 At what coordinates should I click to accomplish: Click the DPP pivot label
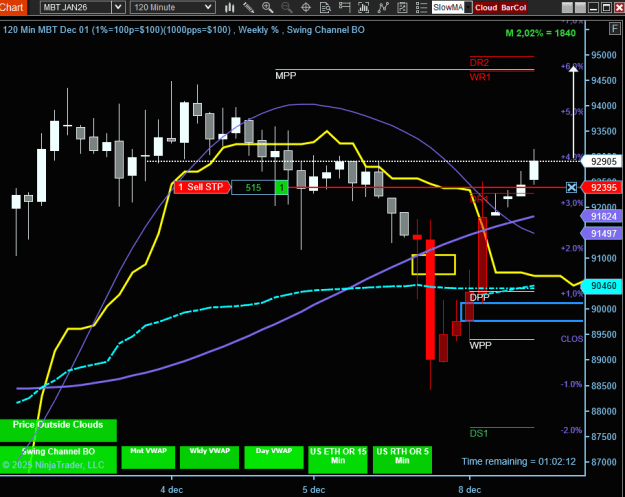click(x=480, y=298)
